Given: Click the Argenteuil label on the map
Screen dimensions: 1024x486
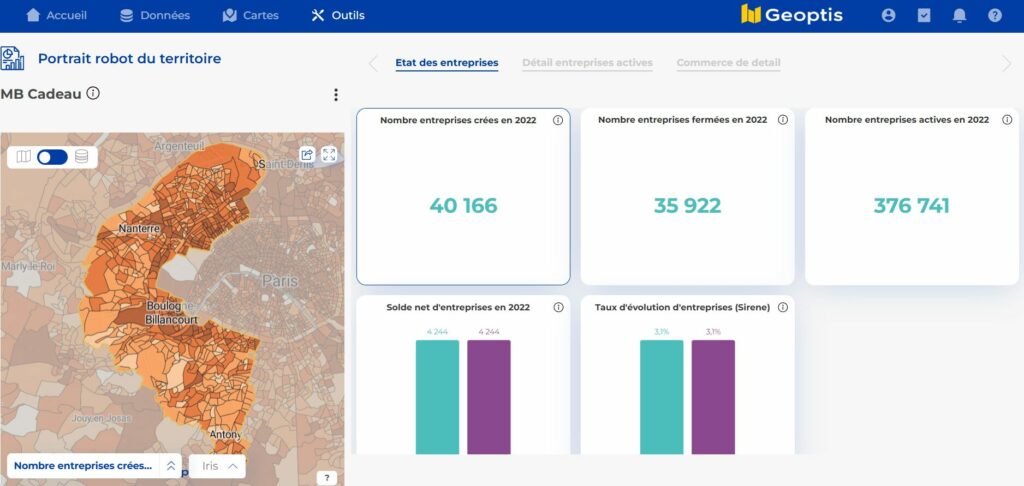Looking at the screenshot, I should pos(179,146).
